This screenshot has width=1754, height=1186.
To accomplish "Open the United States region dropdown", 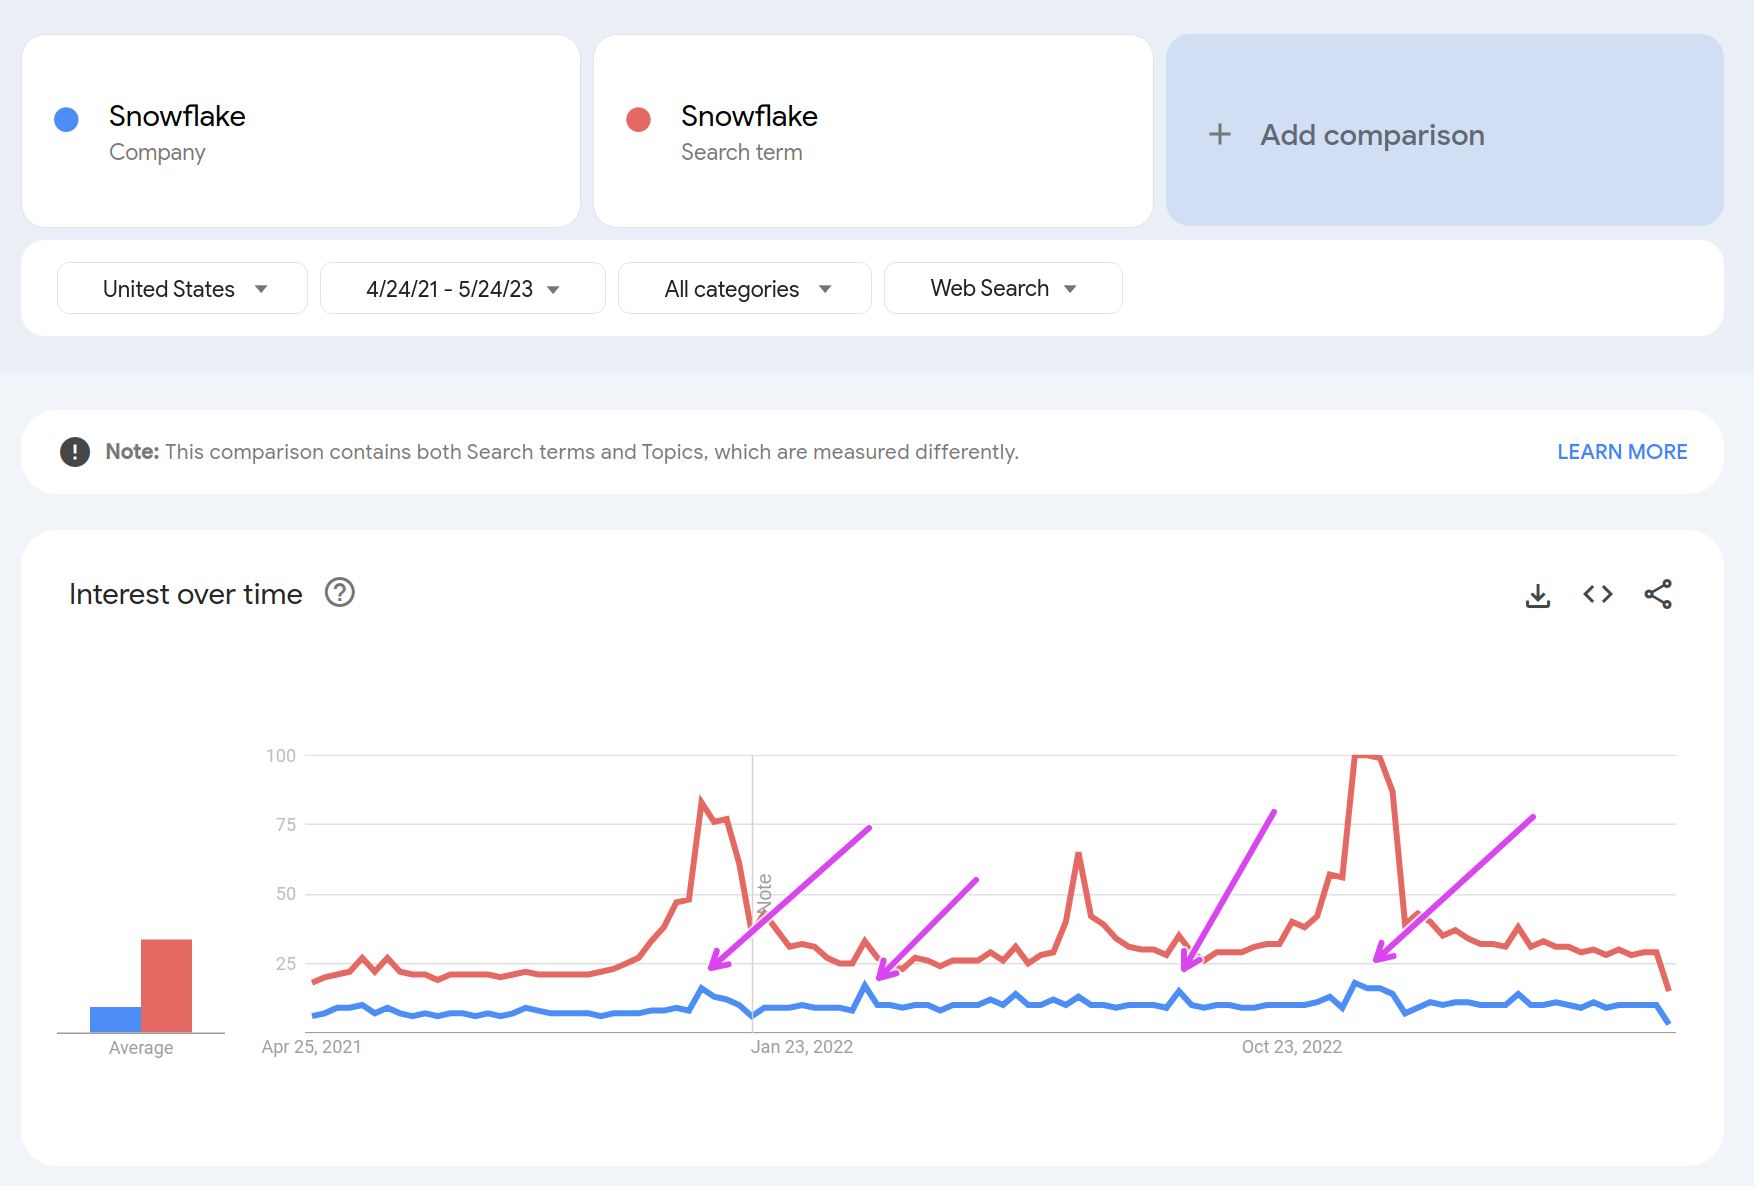I will click(x=182, y=289).
